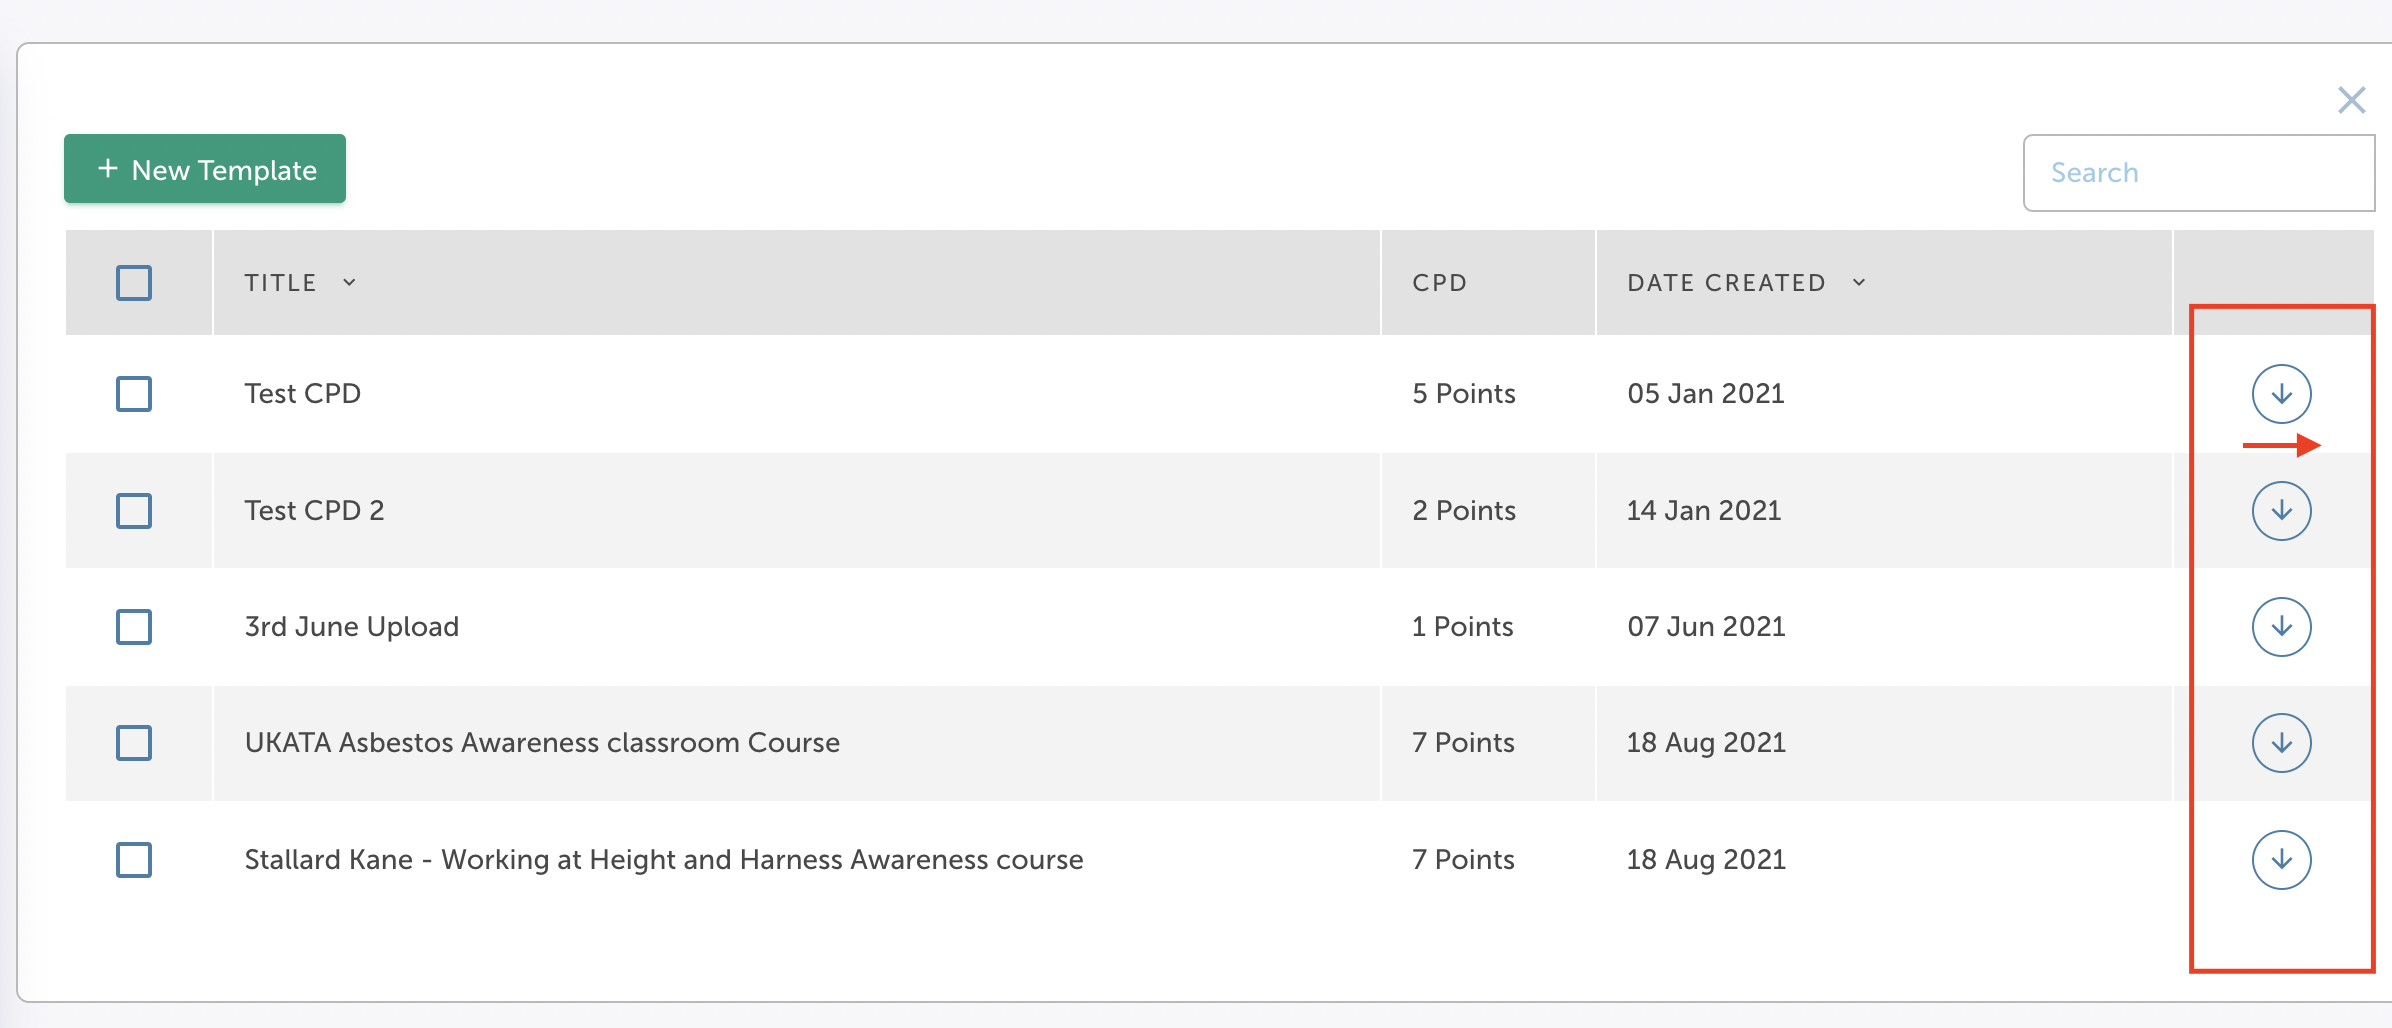
Task: Sort by the Date Created chevron
Action: [1859, 283]
